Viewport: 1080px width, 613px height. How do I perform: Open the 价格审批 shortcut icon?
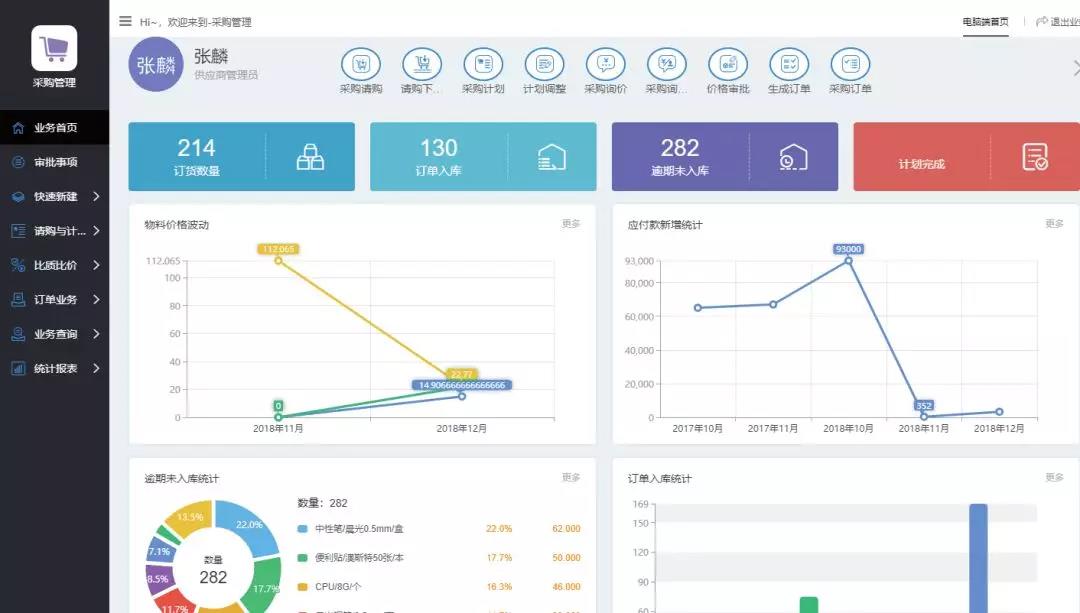728,65
